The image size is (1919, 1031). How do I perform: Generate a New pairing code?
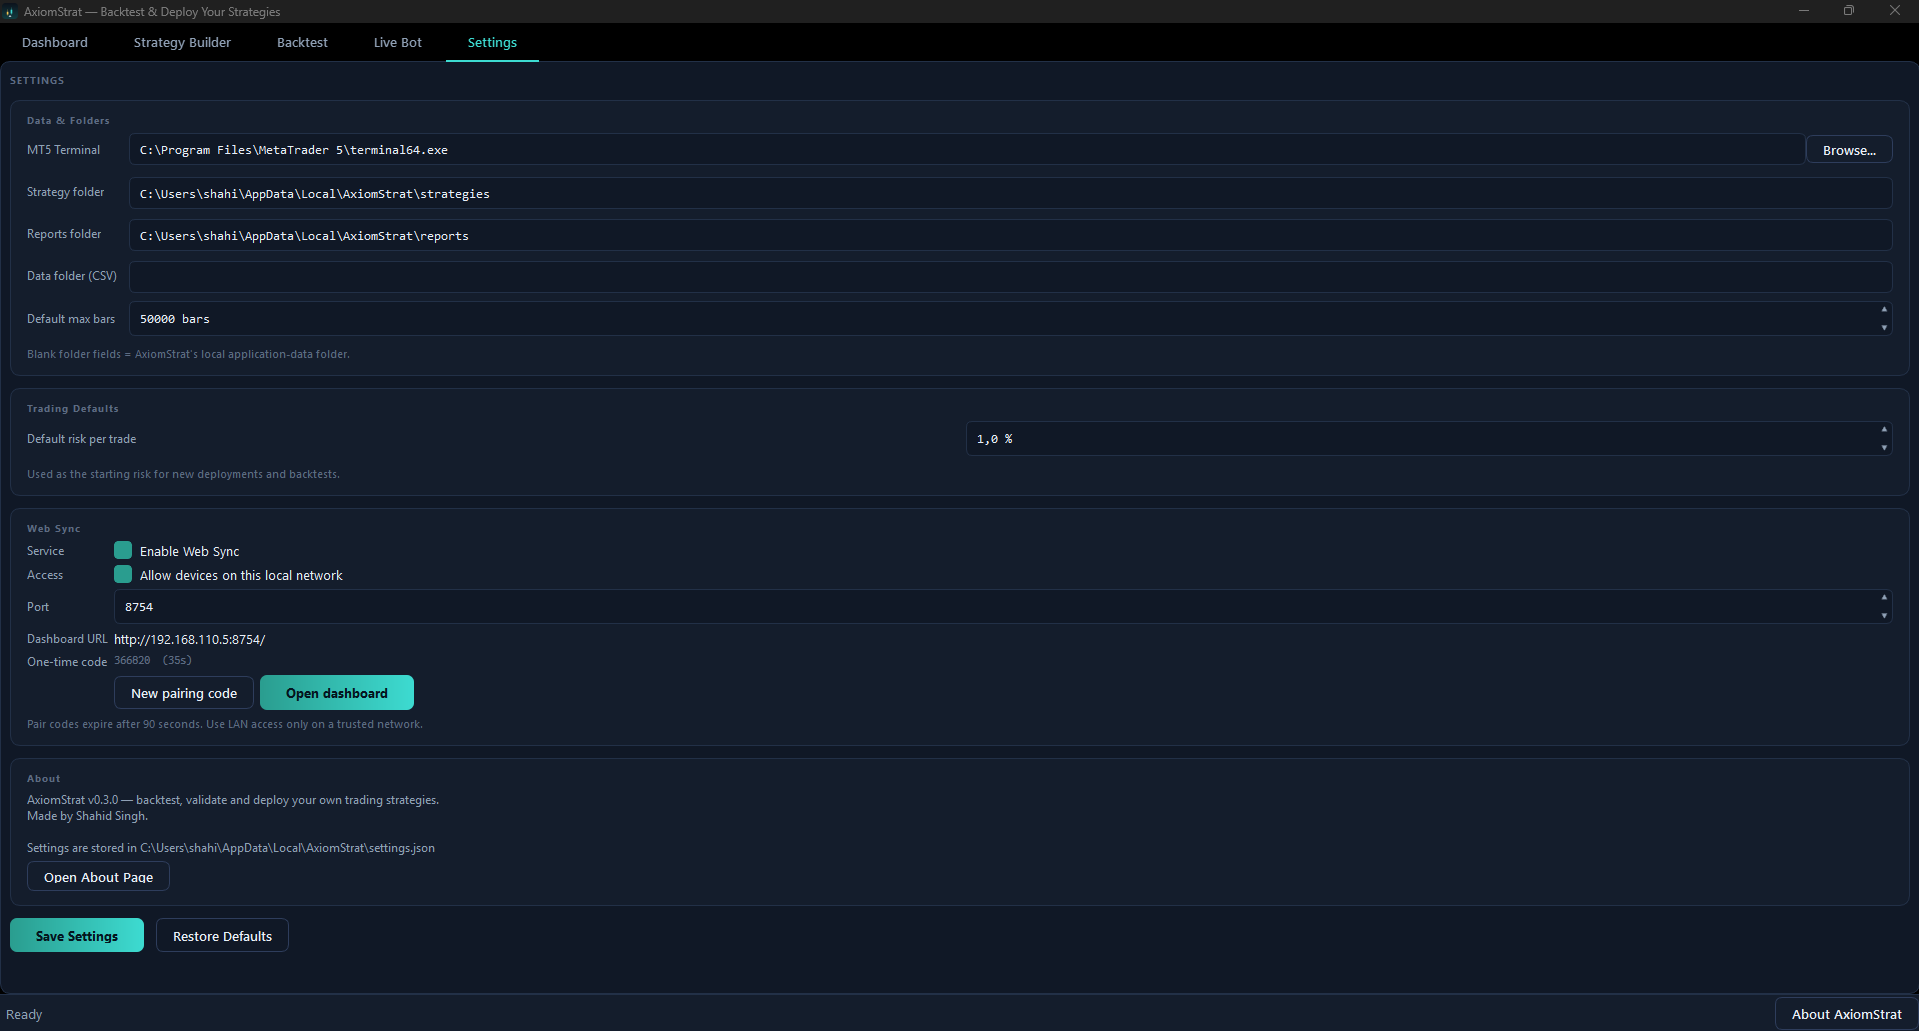click(x=184, y=693)
